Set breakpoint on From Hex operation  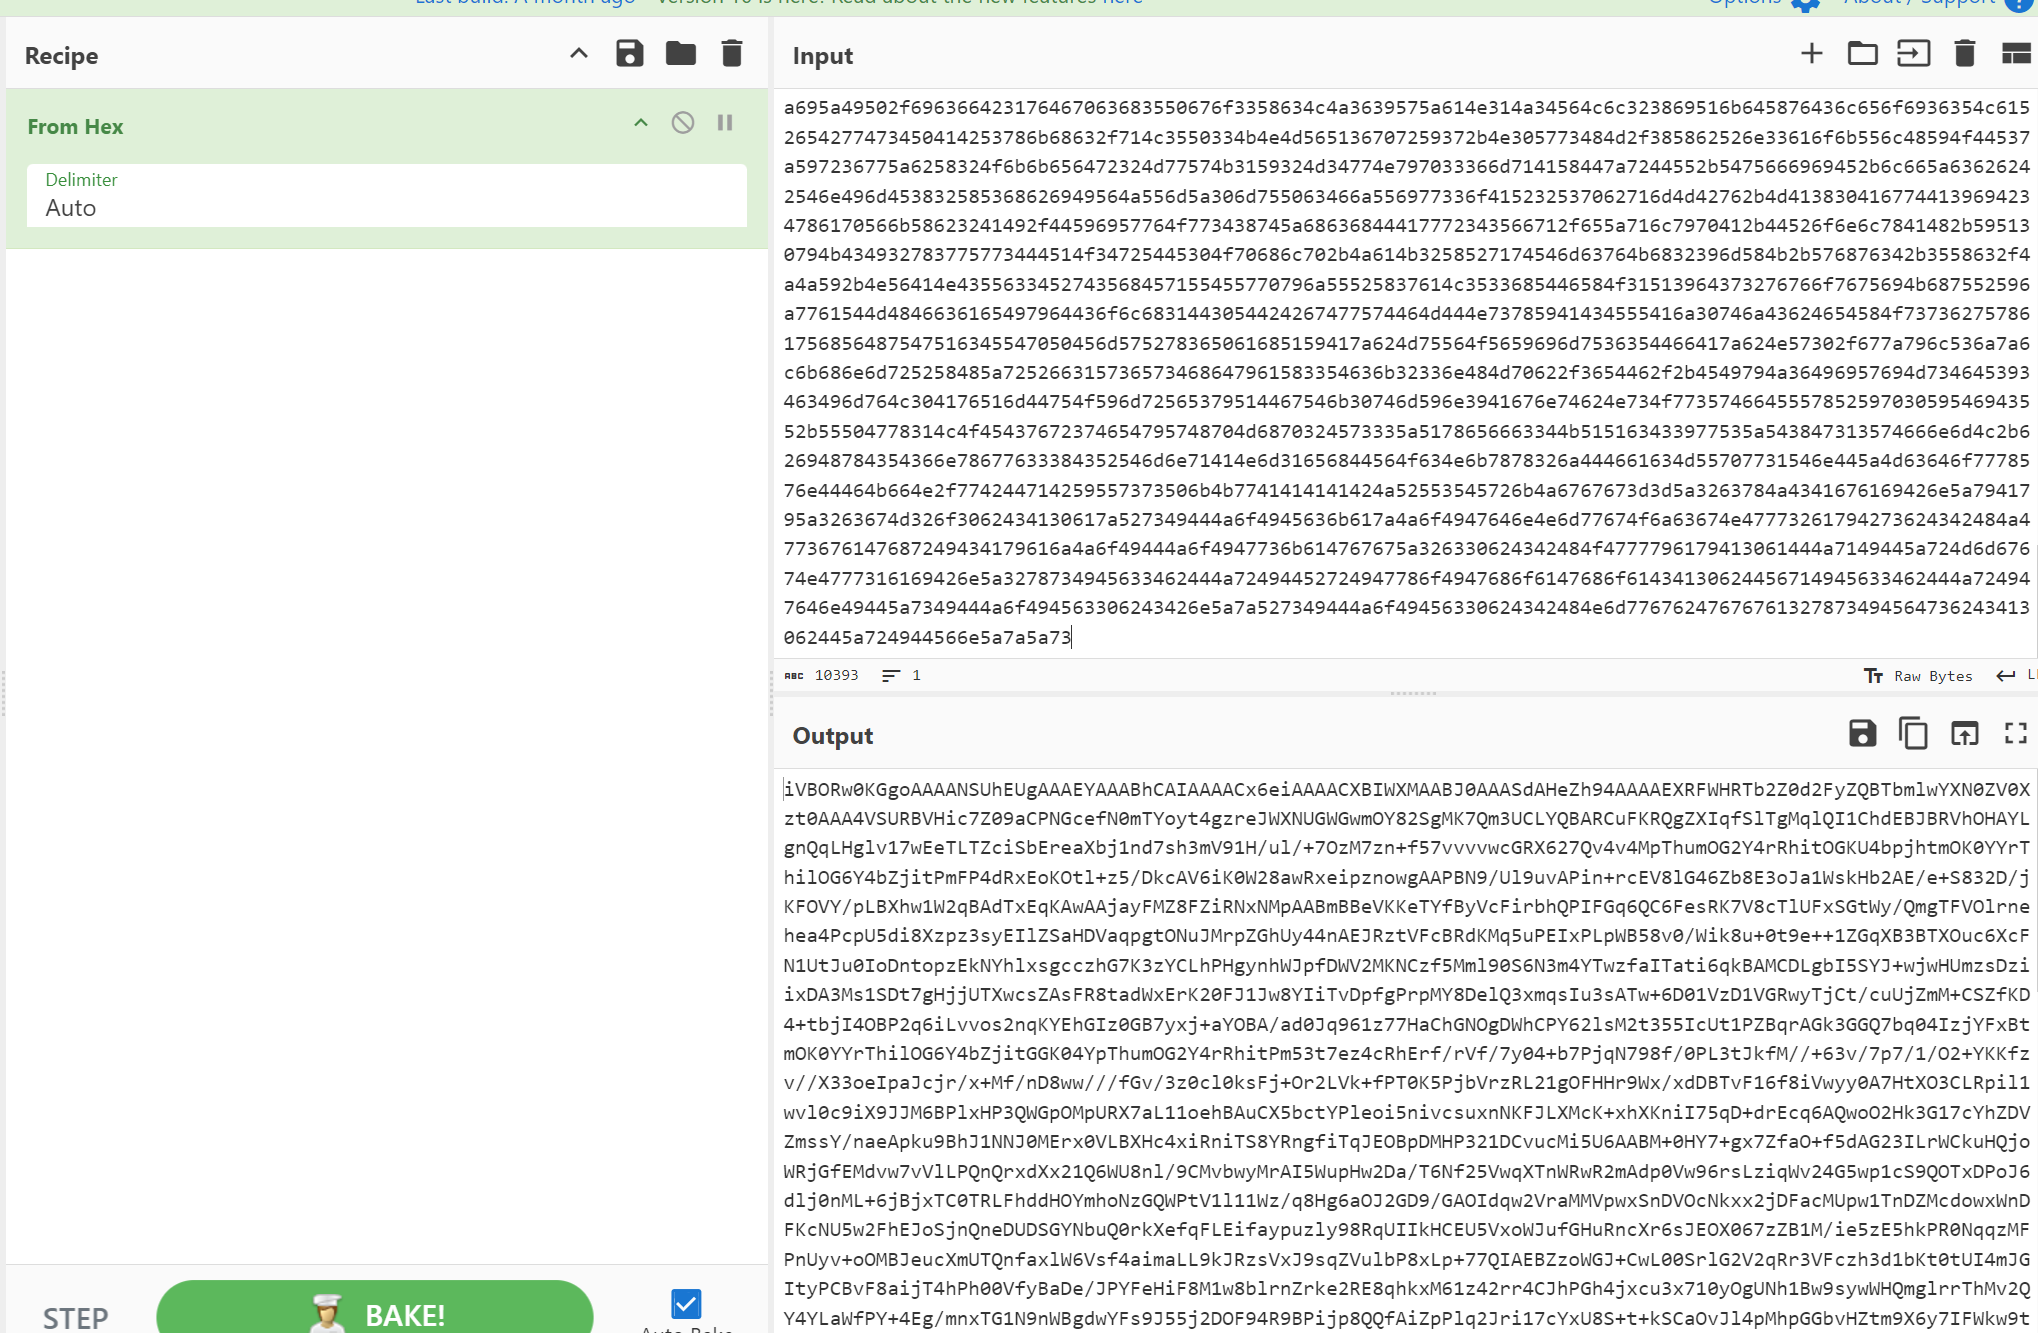[x=725, y=123]
